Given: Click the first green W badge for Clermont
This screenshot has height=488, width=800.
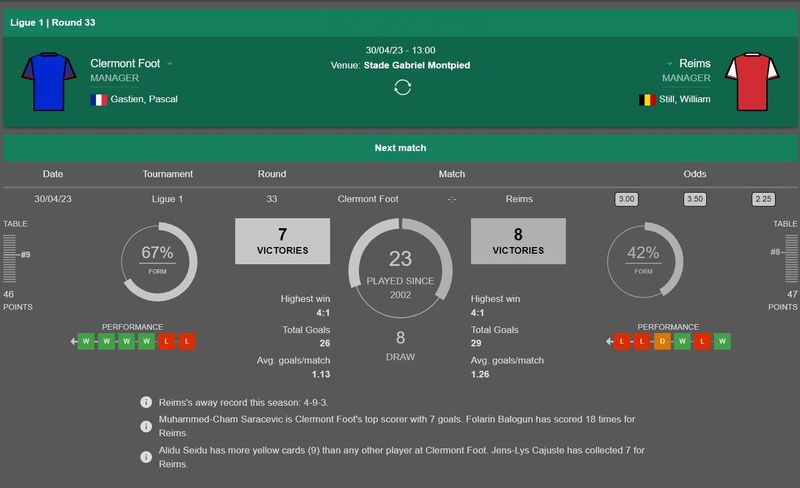Looking at the screenshot, I should (86, 341).
